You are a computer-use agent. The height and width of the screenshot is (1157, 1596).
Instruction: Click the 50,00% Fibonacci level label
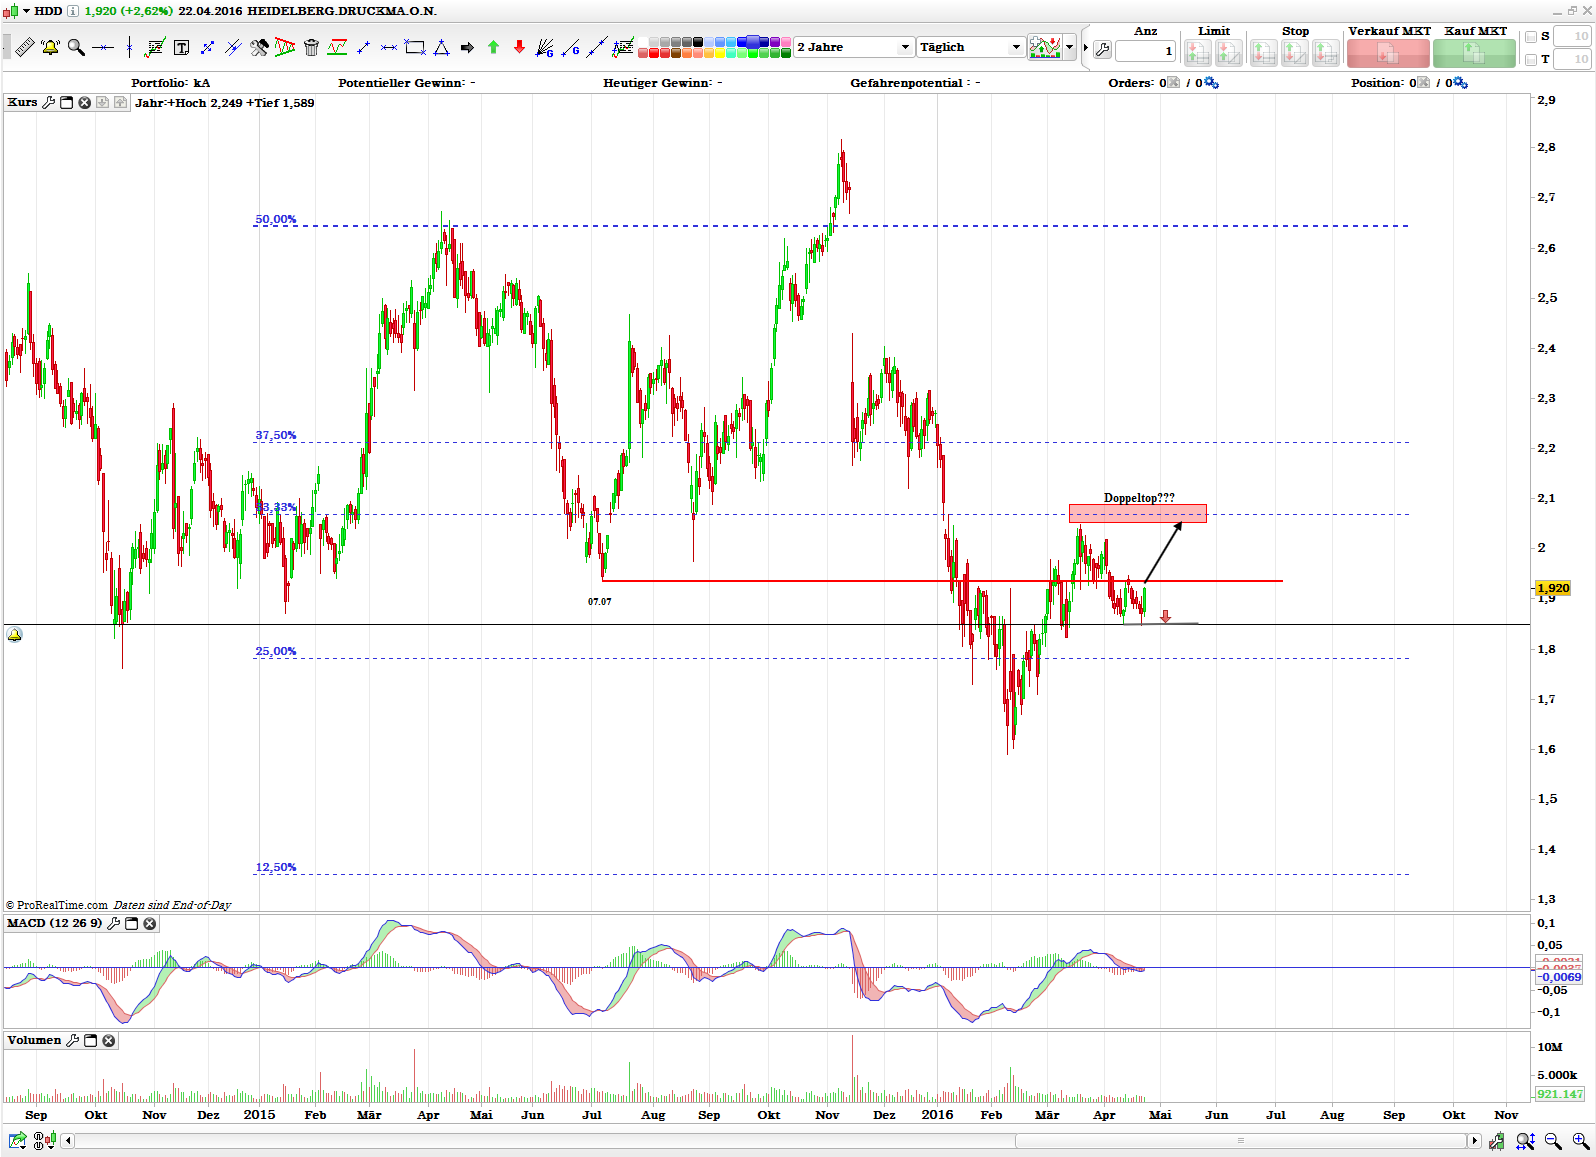click(x=276, y=219)
